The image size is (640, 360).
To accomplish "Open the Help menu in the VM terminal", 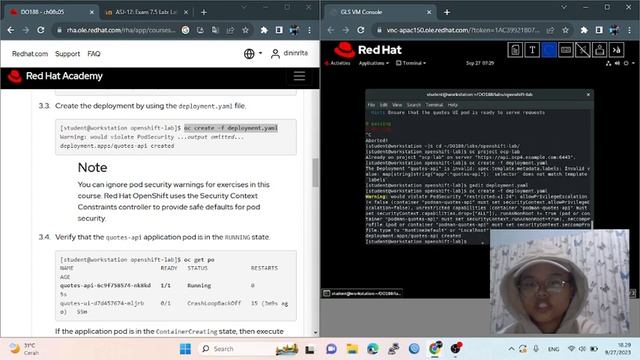I will [x=452, y=105].
